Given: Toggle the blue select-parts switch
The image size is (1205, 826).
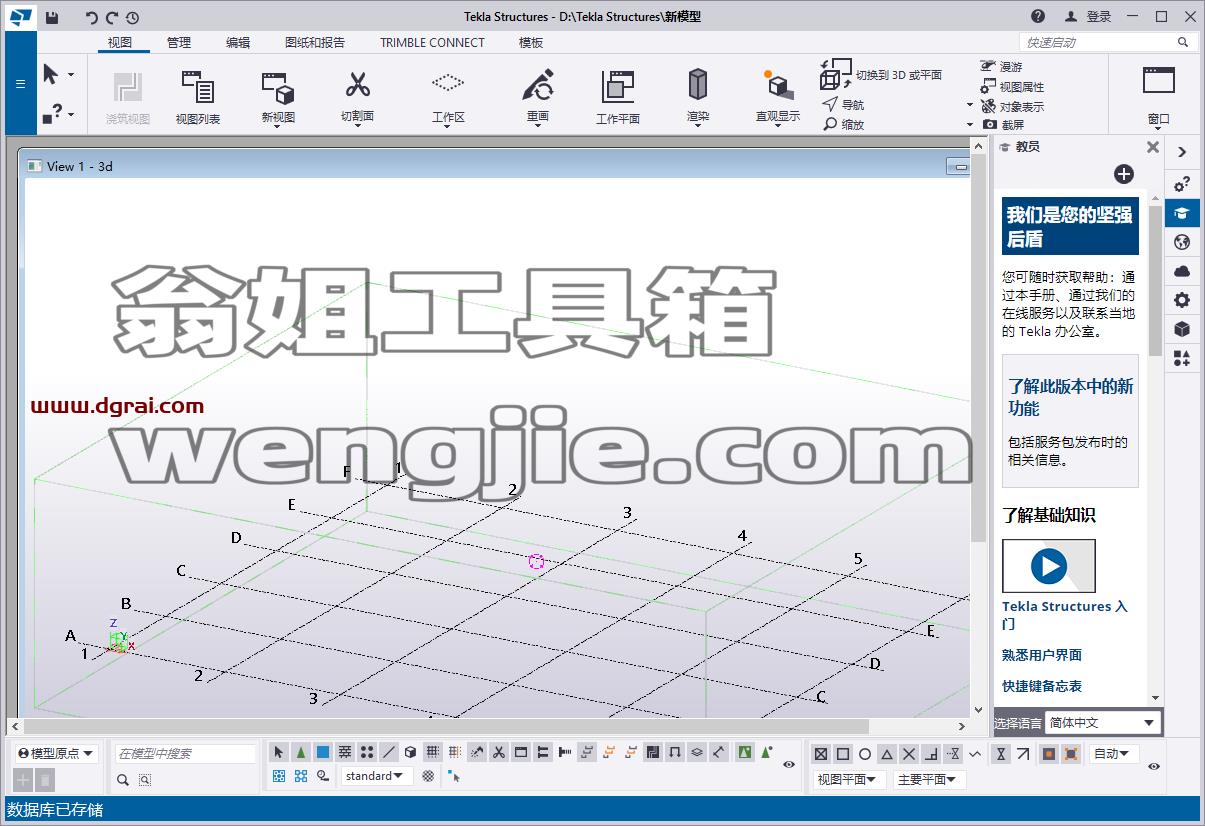Looking at the screenshot, I should tap(323, 753).
